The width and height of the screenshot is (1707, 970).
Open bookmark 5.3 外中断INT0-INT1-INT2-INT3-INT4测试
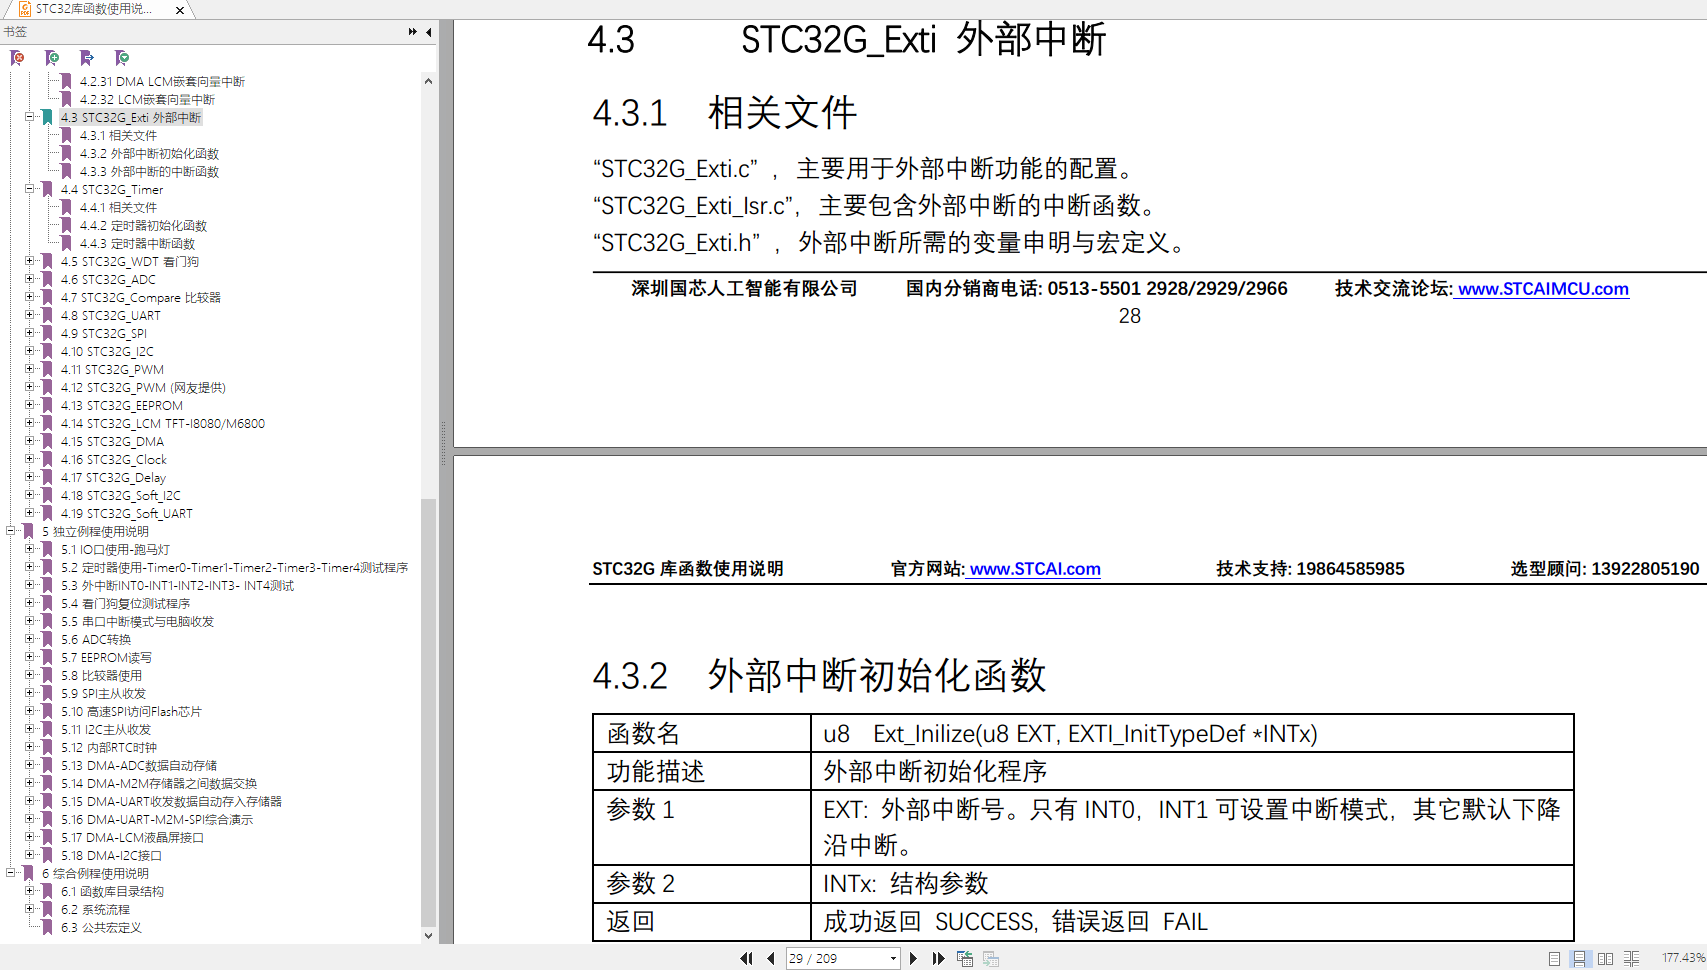(x=177, y=585)
